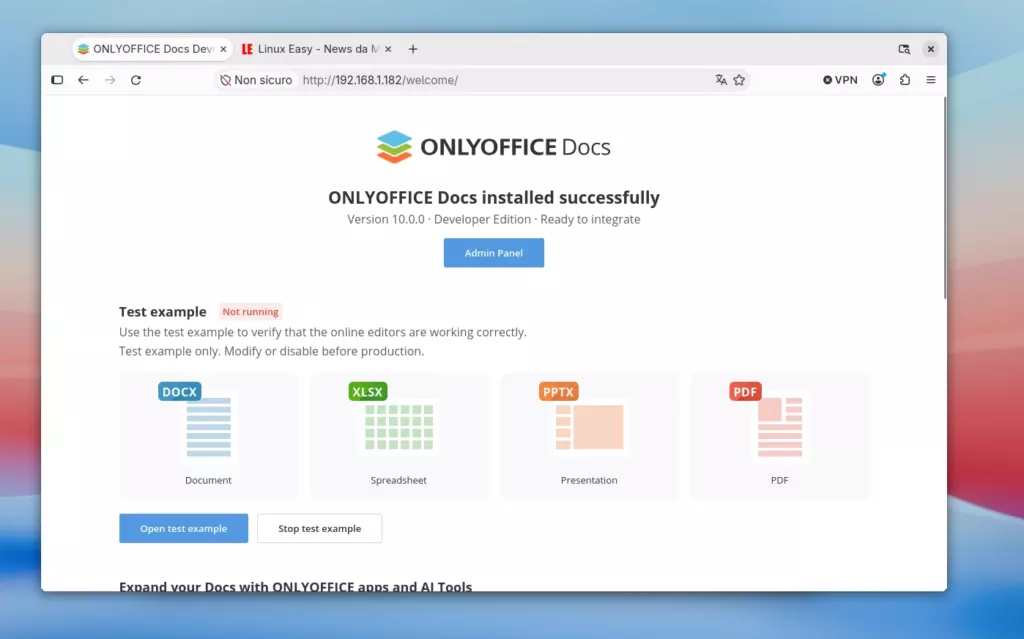Click the ONLYOFFICE tab favicon
Screen dimensions: 1024x639
83,49
